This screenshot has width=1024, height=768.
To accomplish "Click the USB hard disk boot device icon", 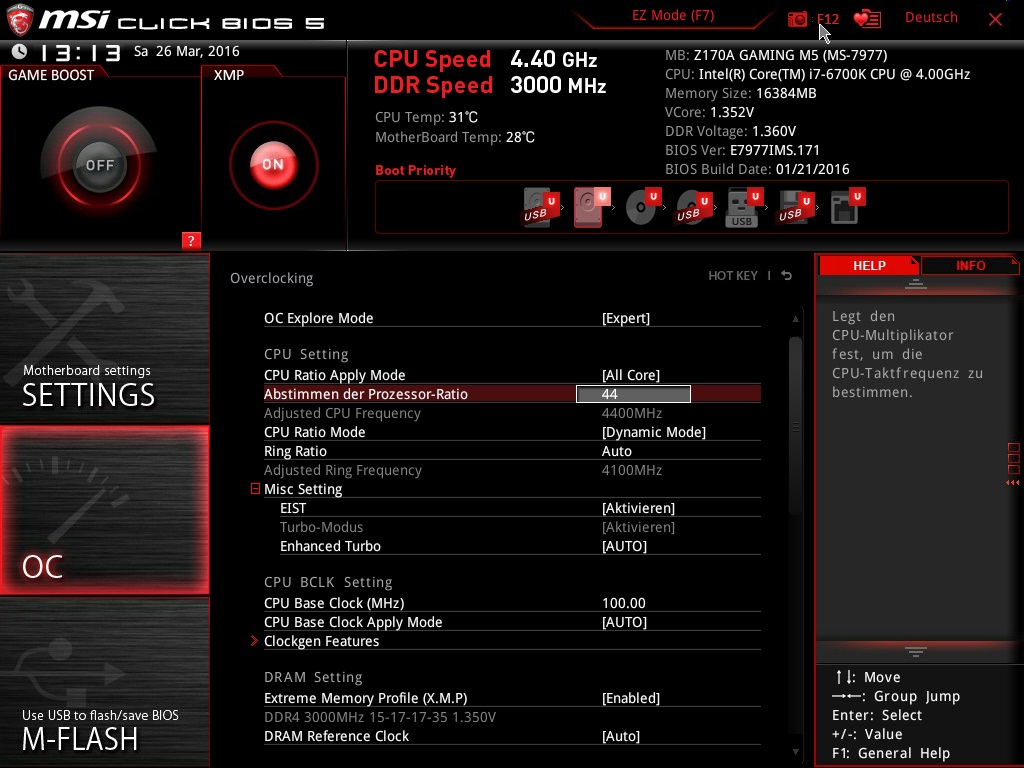I will click(541, 206).
